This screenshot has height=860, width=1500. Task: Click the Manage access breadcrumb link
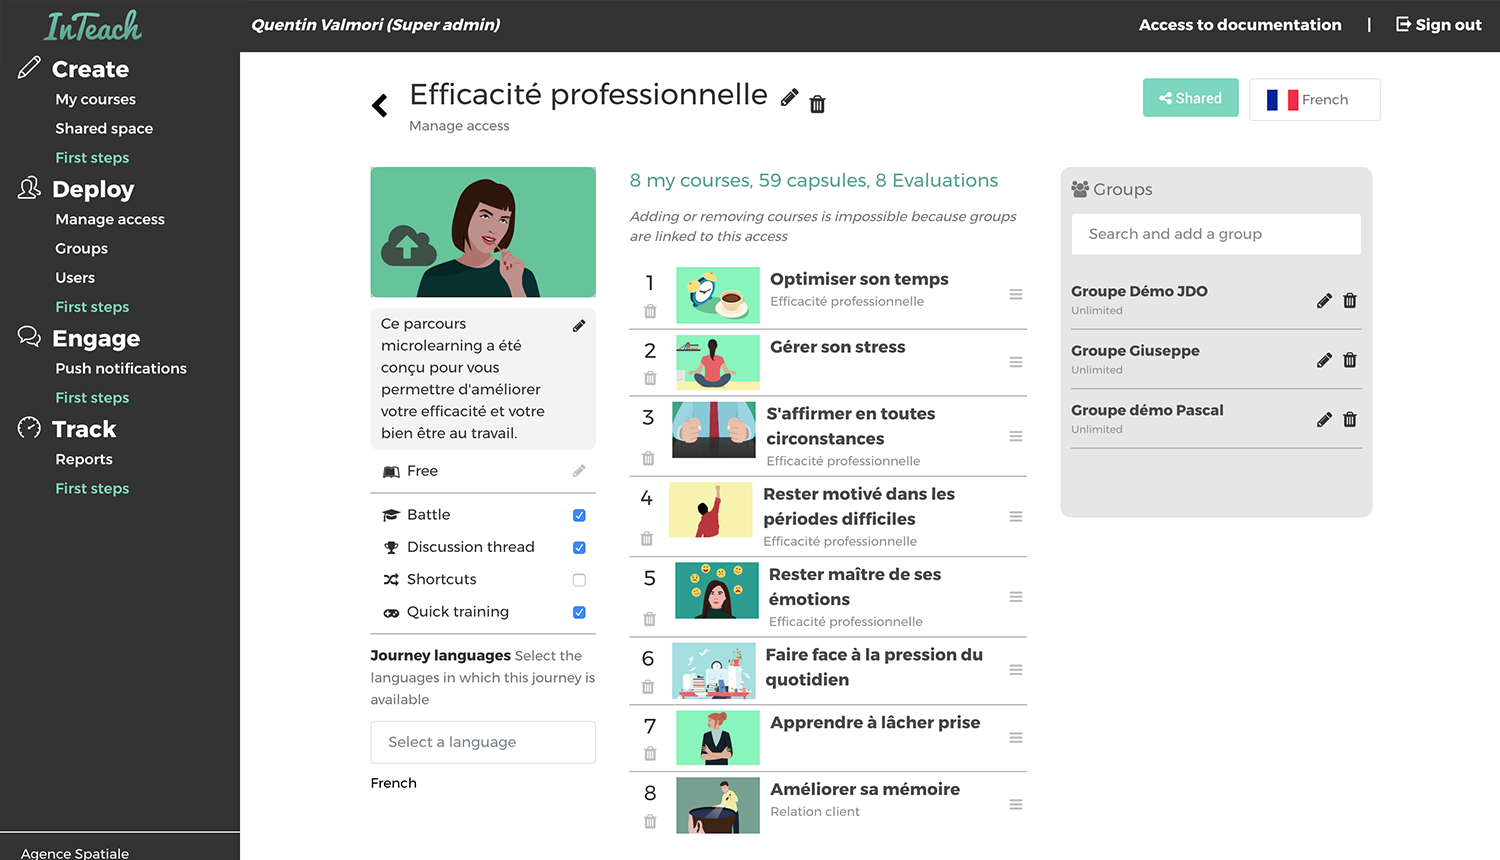click(x=459, y=126)
